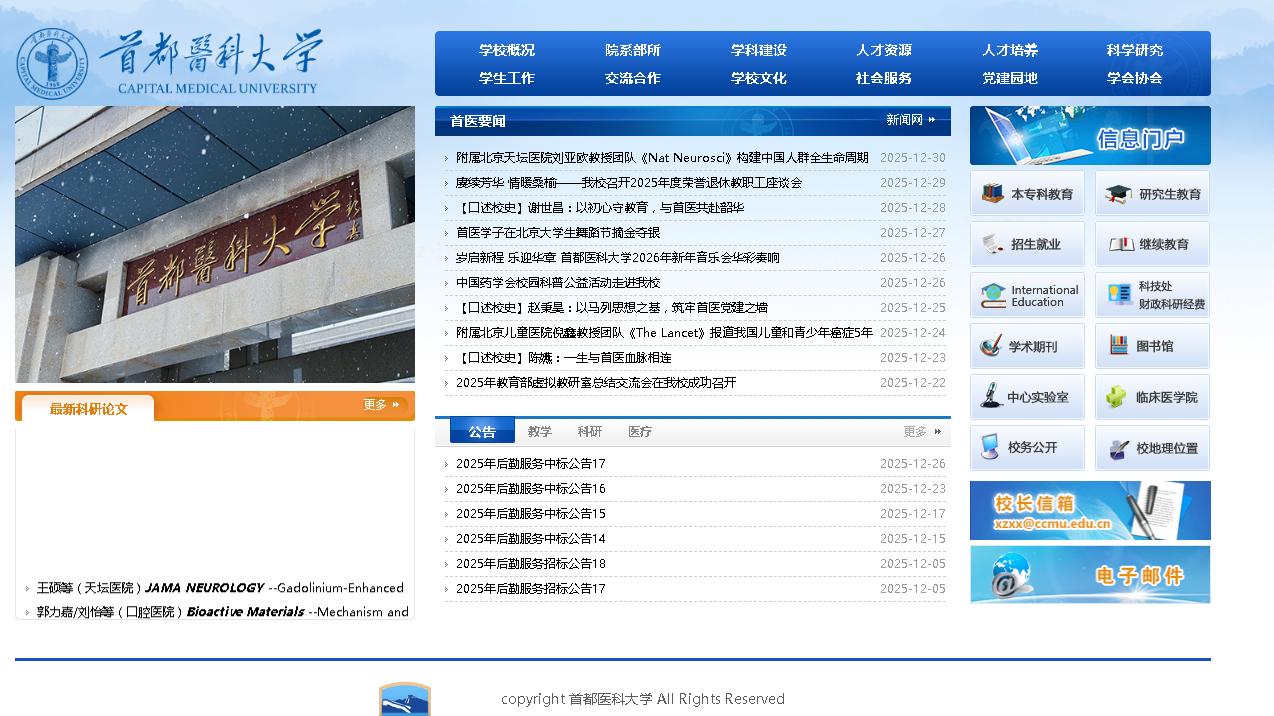Select the 招生就业 icon

pos(1027,243)
